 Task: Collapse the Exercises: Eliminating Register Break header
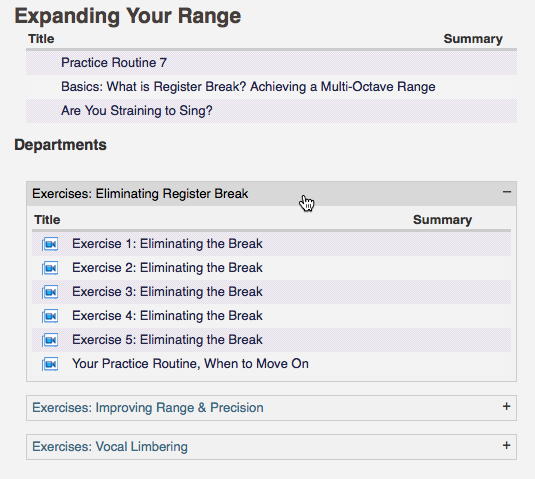click(x=271, y=194)
